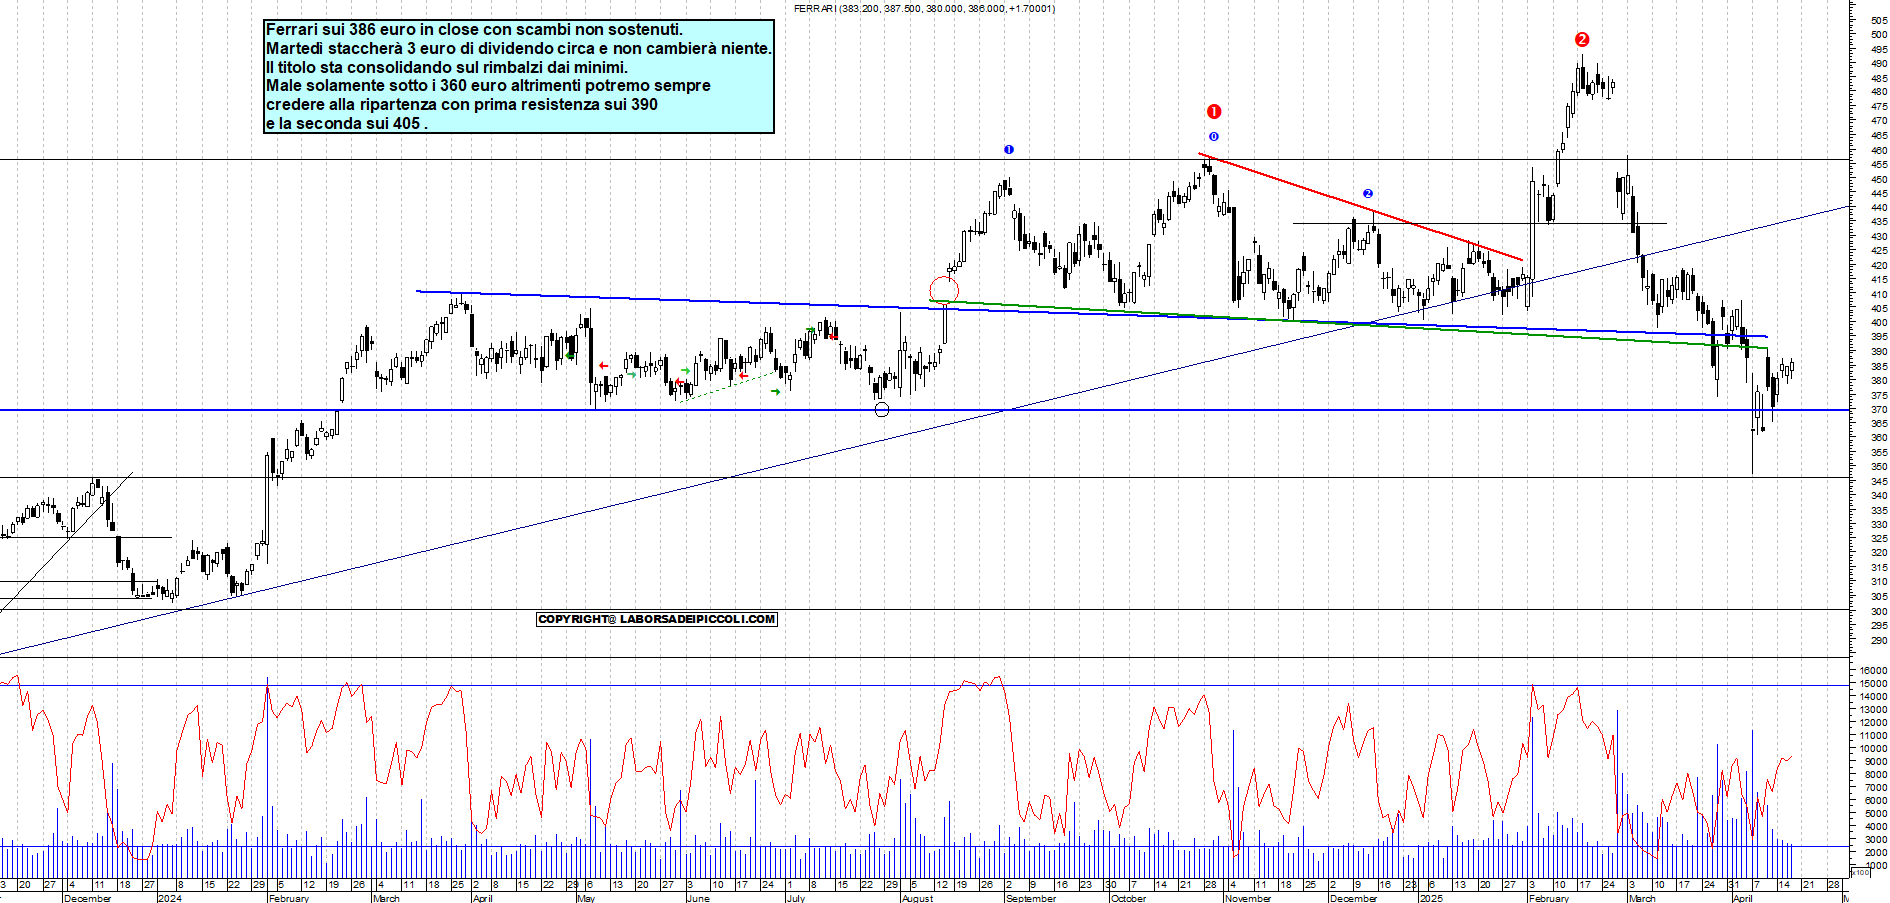Select the 345 price level on the right axis
1890x903 pixels.
(x=1878, y=482)
